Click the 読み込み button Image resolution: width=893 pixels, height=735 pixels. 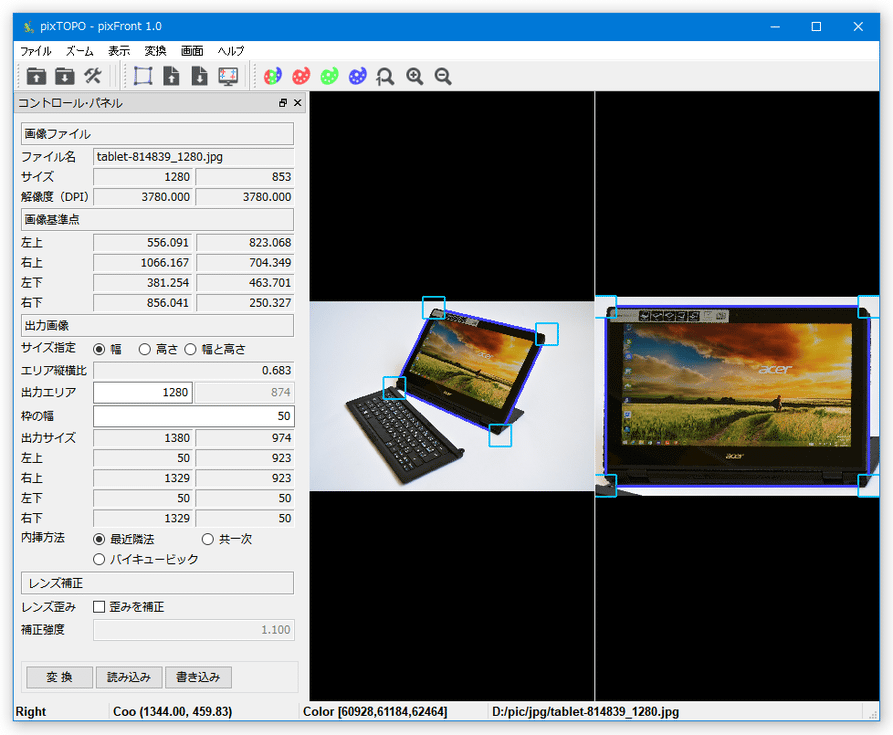tap(129, 677)
